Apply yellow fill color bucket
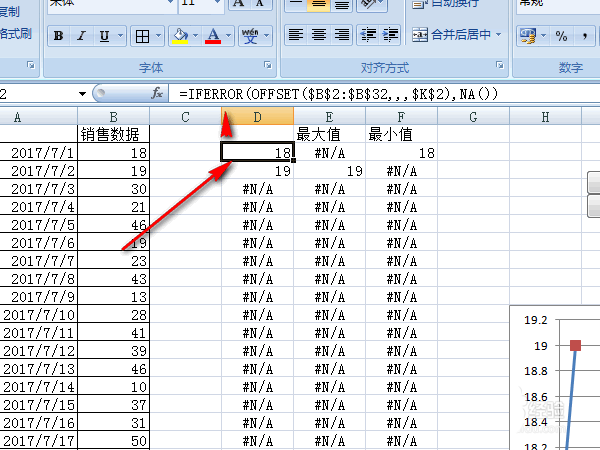The width and height of the screenshot is (600, 450). click(x=180, y=36)
